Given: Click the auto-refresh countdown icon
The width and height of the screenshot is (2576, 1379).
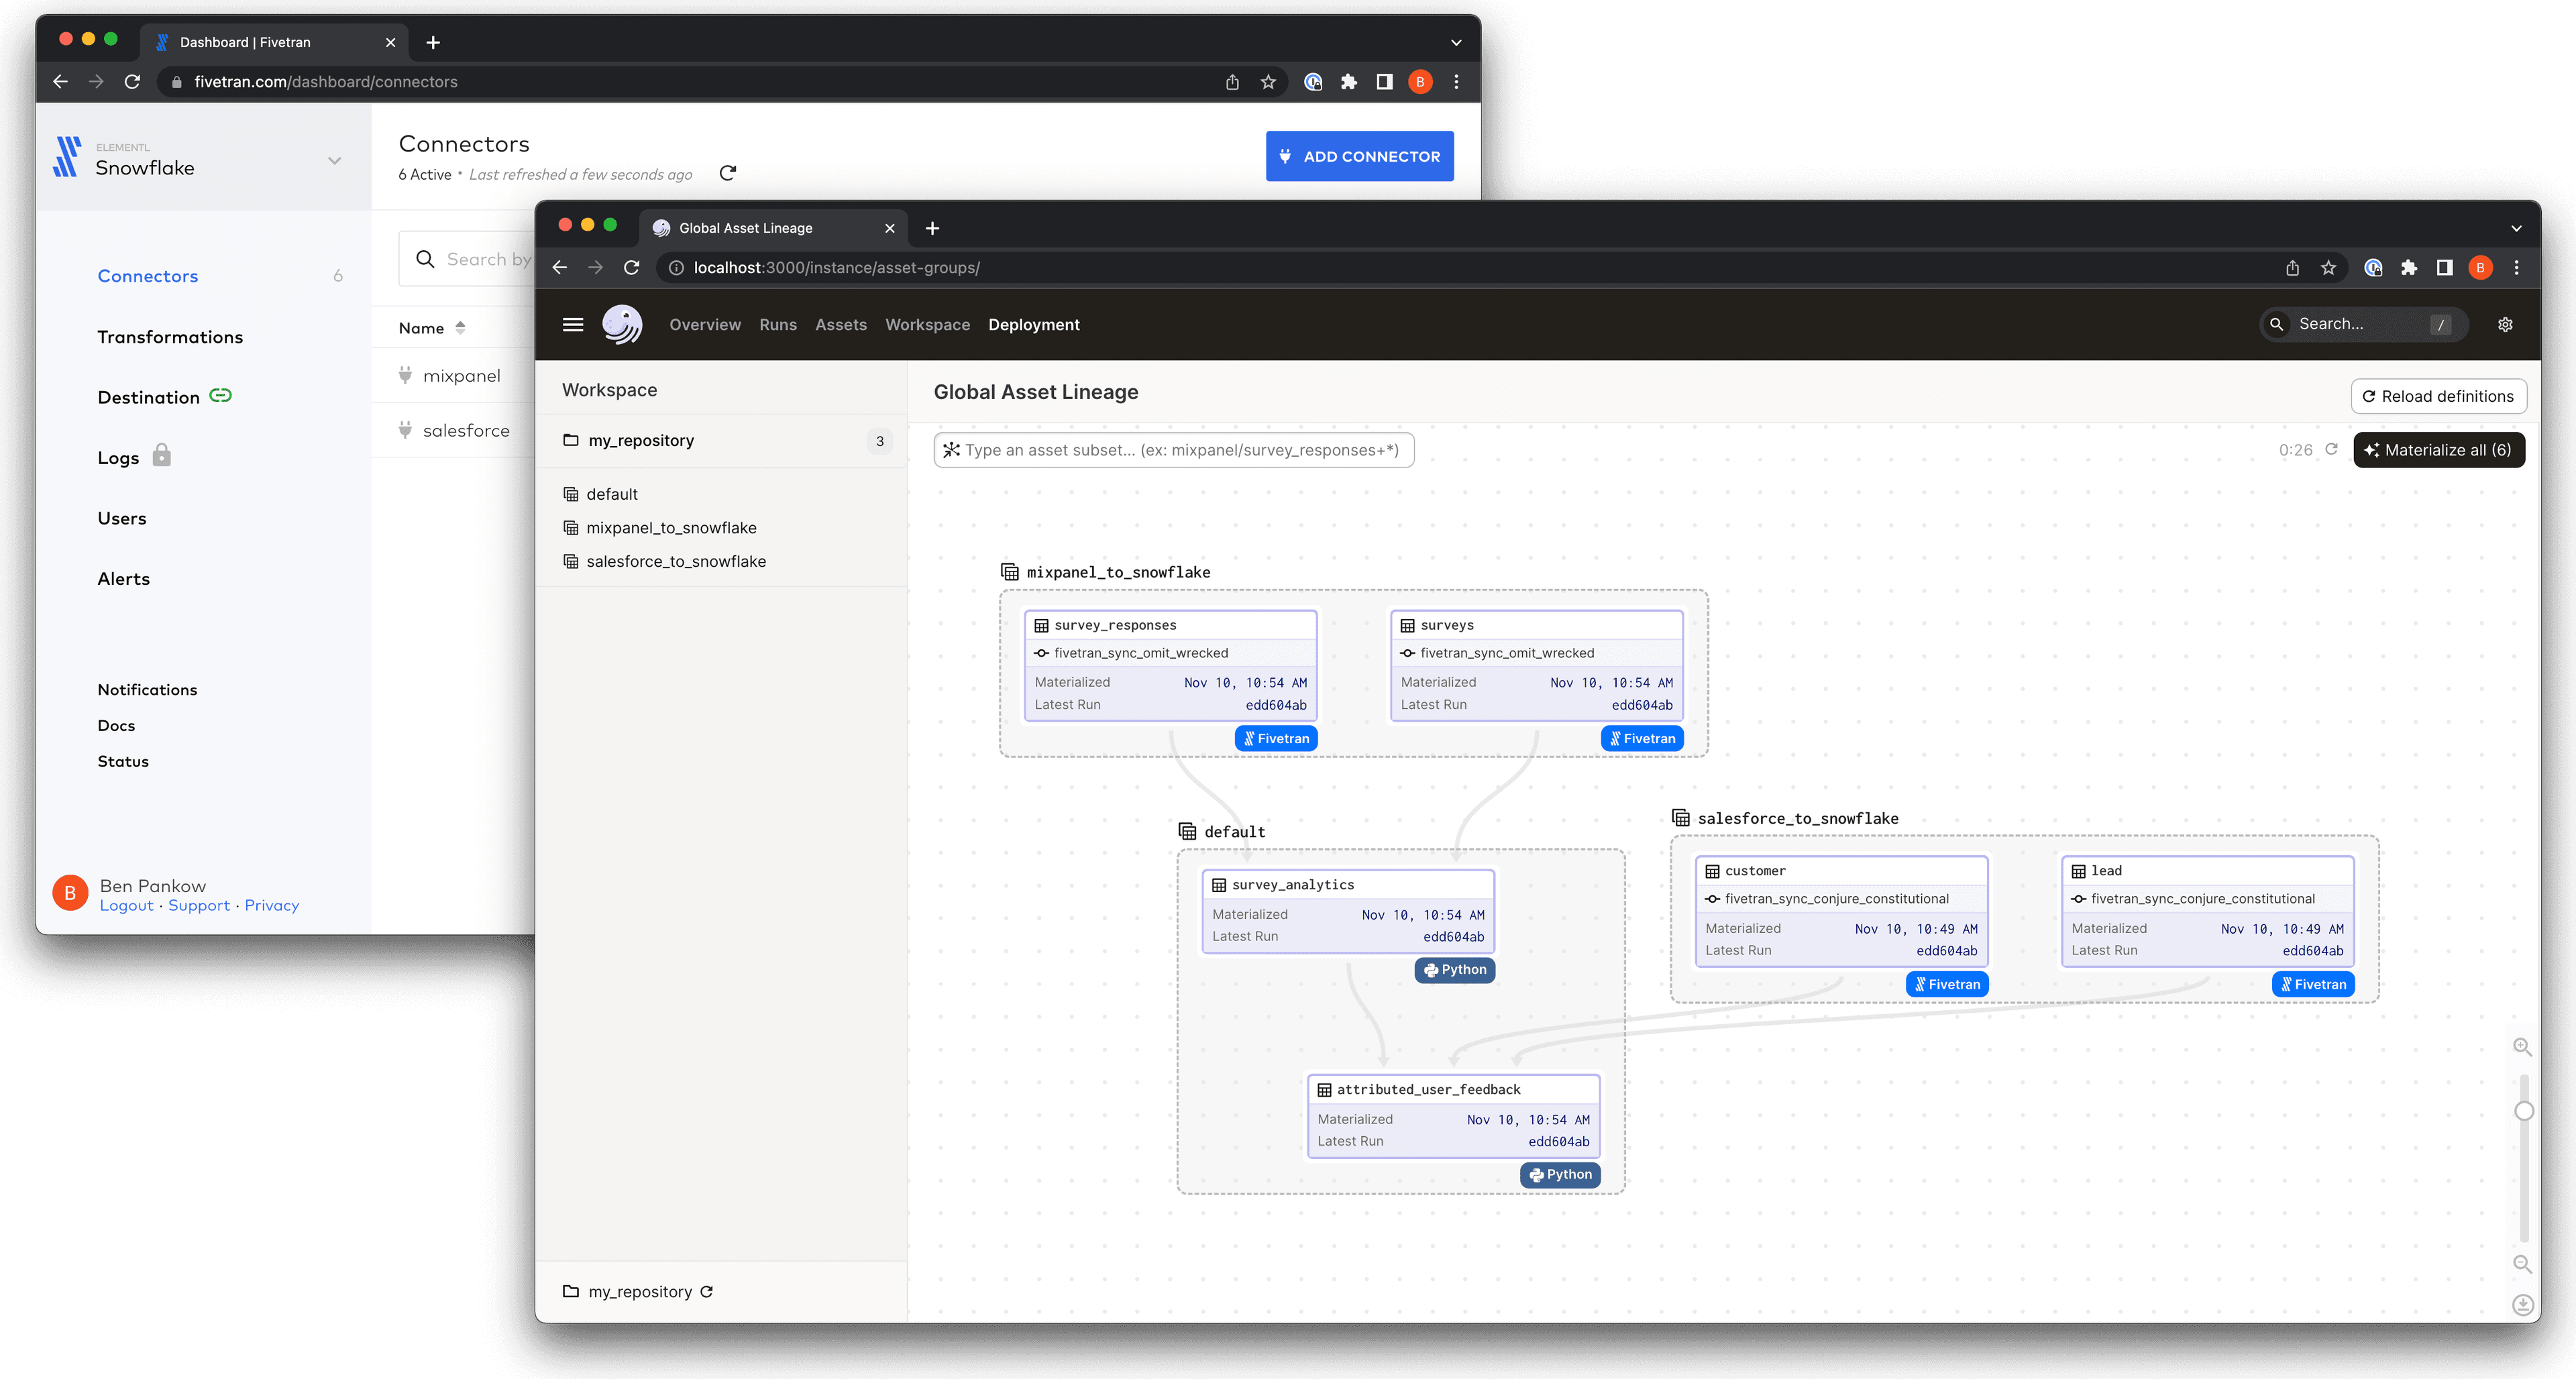Looking at the screenshot, I should [x=2331, y=449].
